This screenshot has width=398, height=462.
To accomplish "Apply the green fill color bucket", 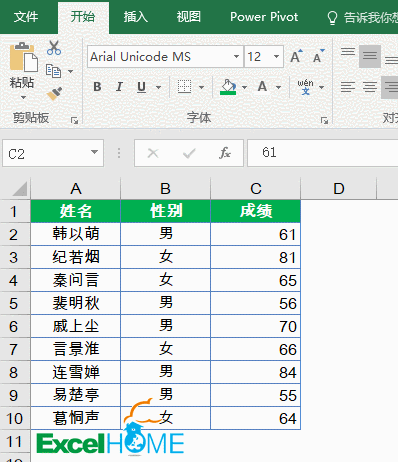I will coord(228,87).
